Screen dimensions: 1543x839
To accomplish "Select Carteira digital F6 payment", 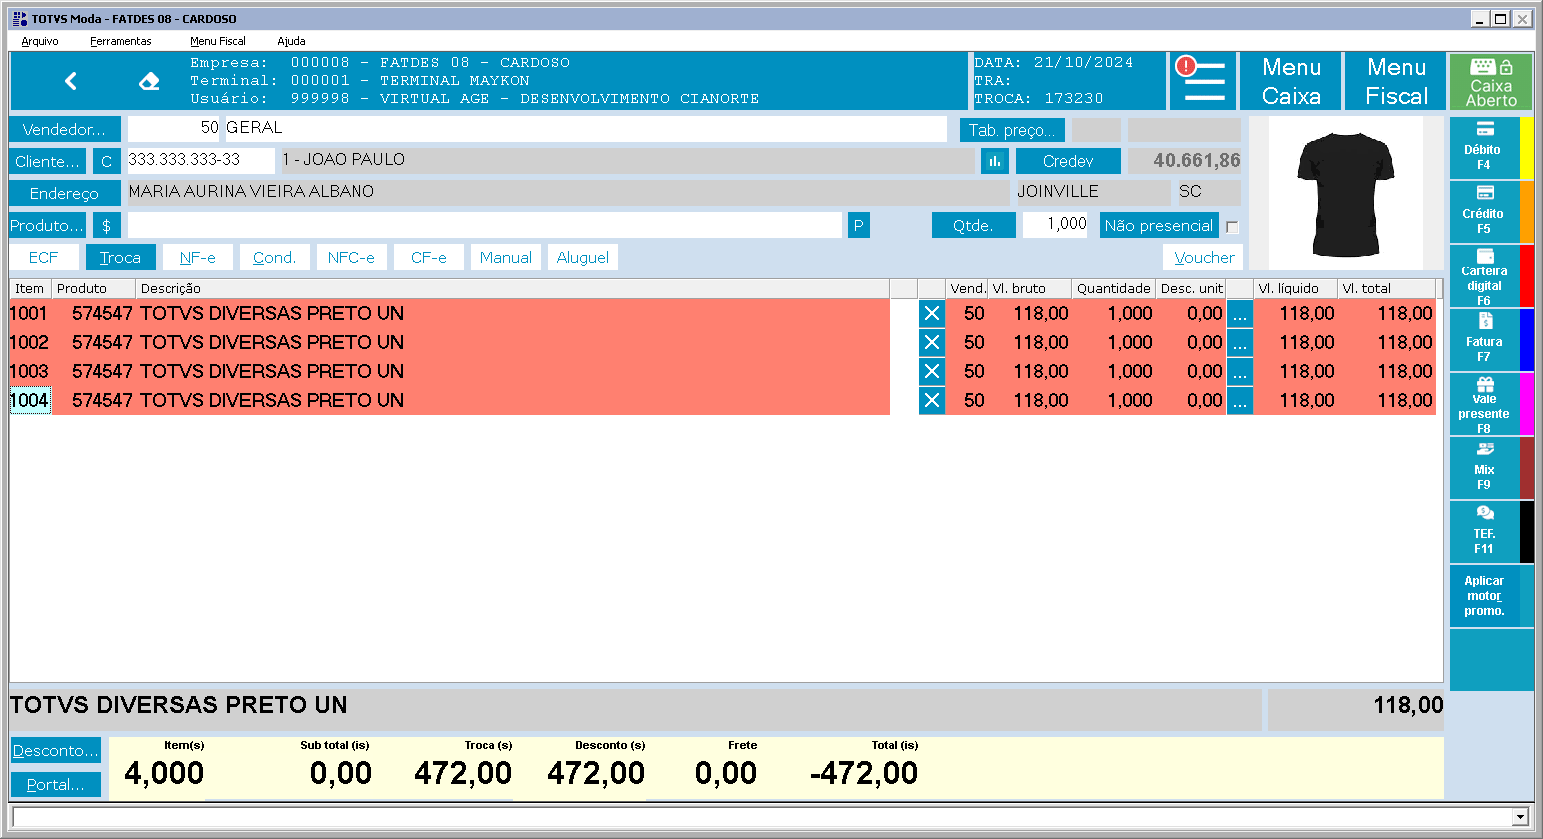I will [1484, 276].
